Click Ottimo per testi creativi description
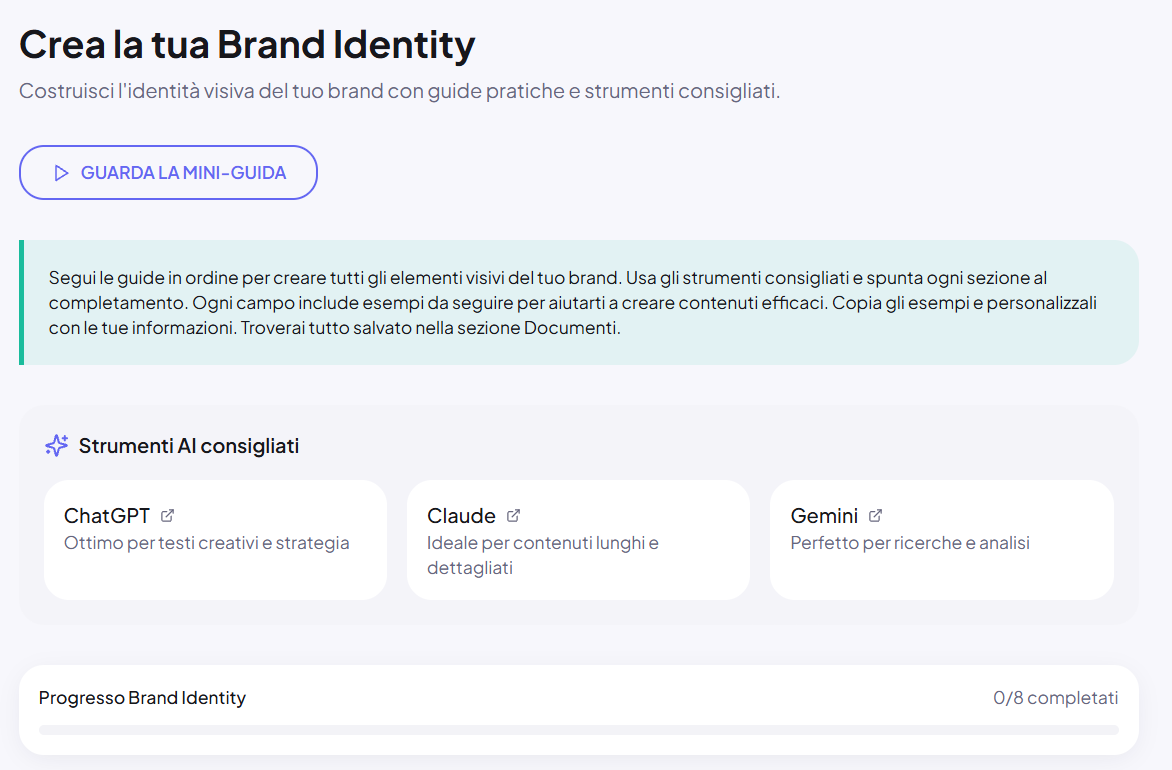The height and width of the screenshot is (770, 1172). (207, 543)
